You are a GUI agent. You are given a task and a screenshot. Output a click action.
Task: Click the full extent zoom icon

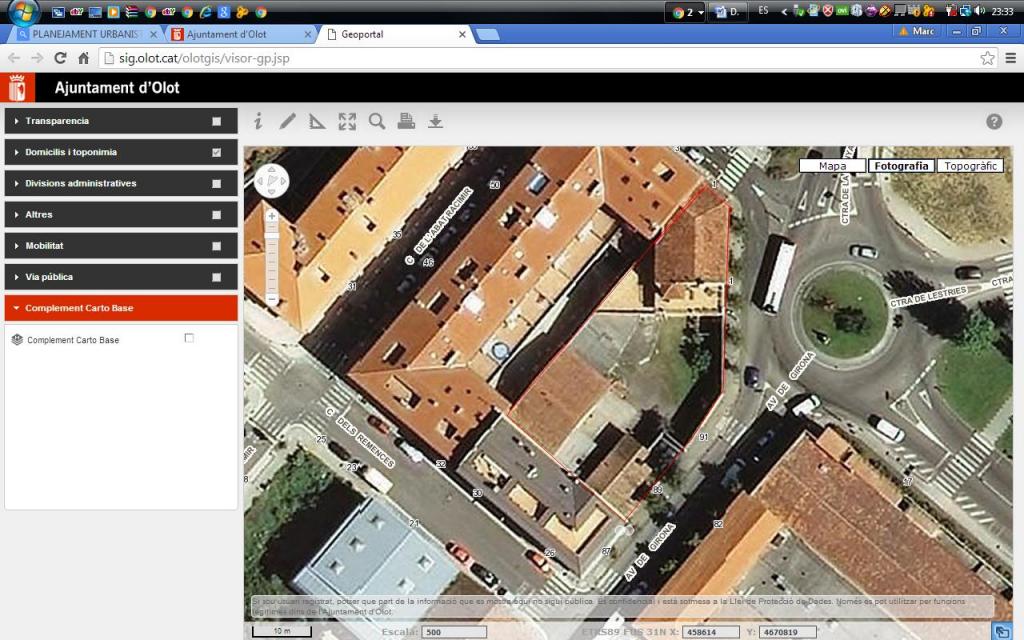pyautogui.click(x=347, y=122)
